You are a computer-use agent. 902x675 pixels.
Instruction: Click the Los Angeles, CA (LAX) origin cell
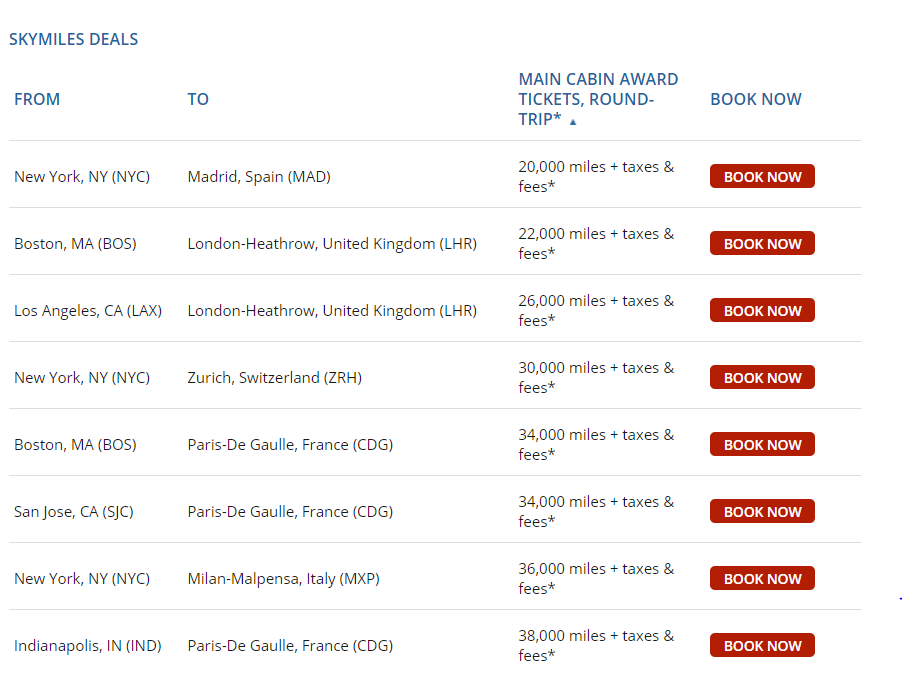(x=88, y=311)
